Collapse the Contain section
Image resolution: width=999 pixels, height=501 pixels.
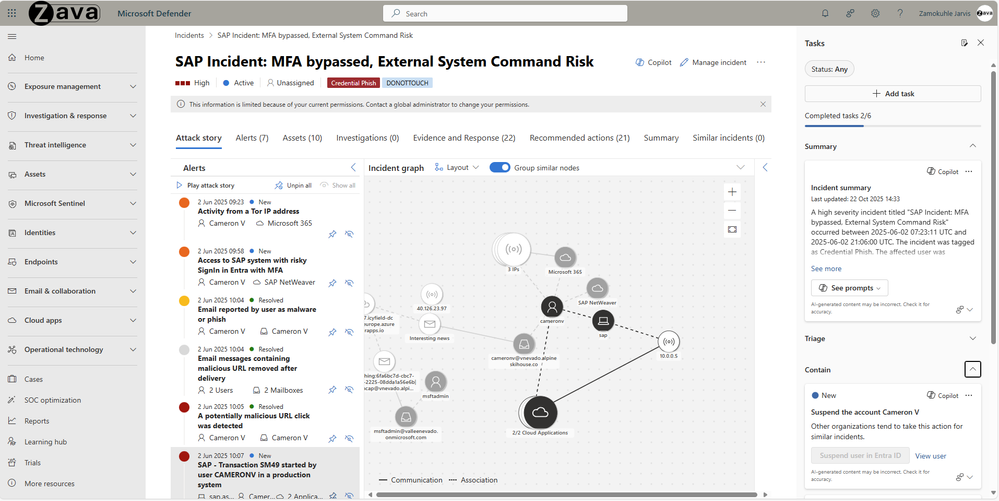point(972,369)
